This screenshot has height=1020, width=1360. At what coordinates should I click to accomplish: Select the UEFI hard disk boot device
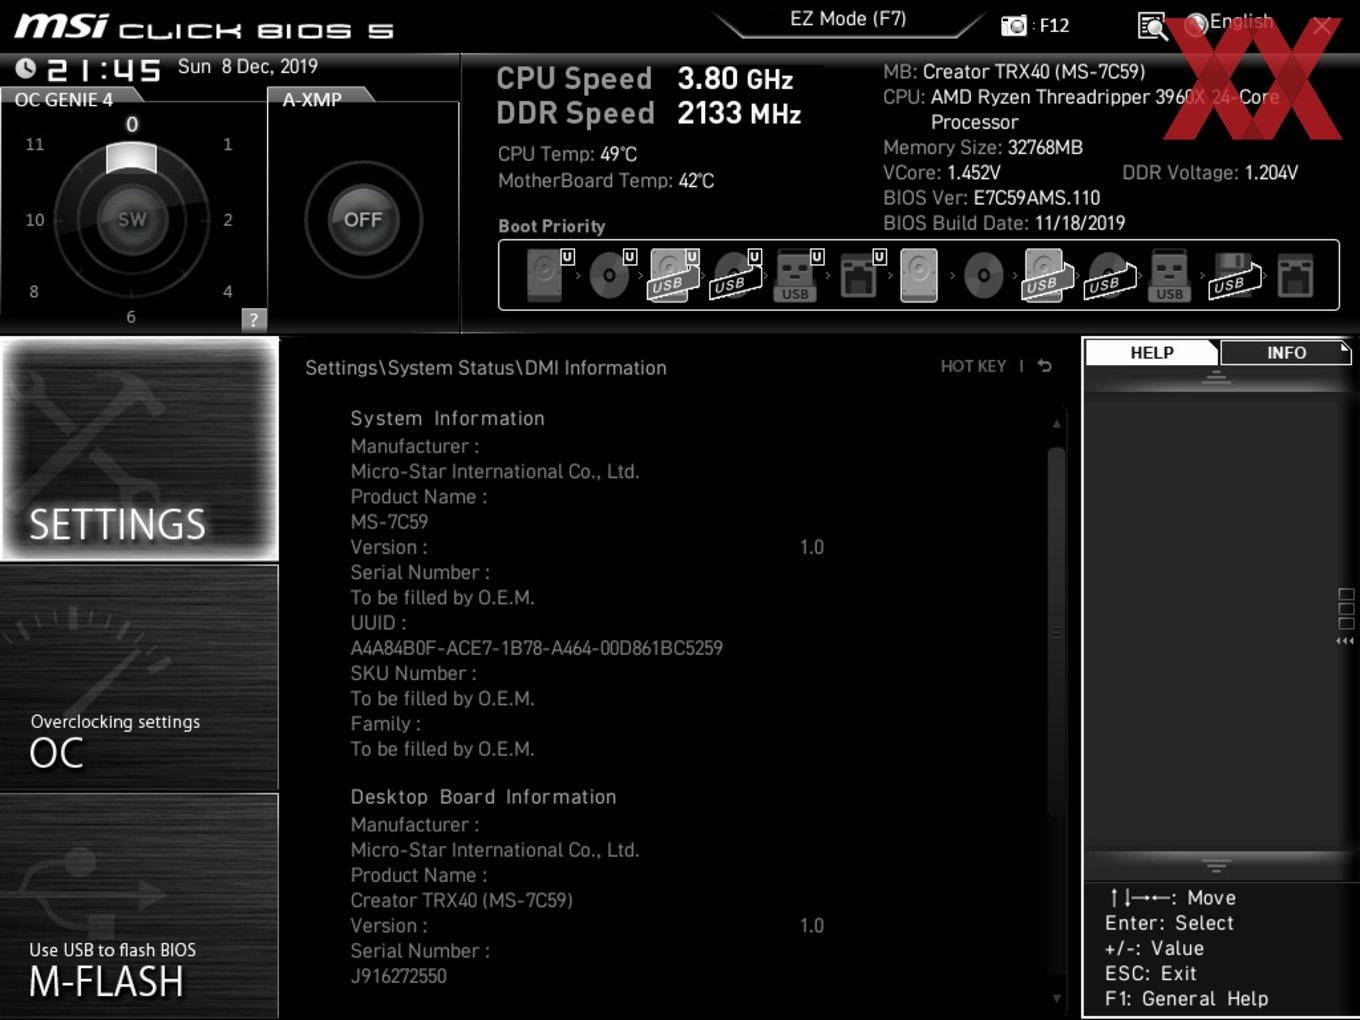pyautogui.click(x=549, y=275)
